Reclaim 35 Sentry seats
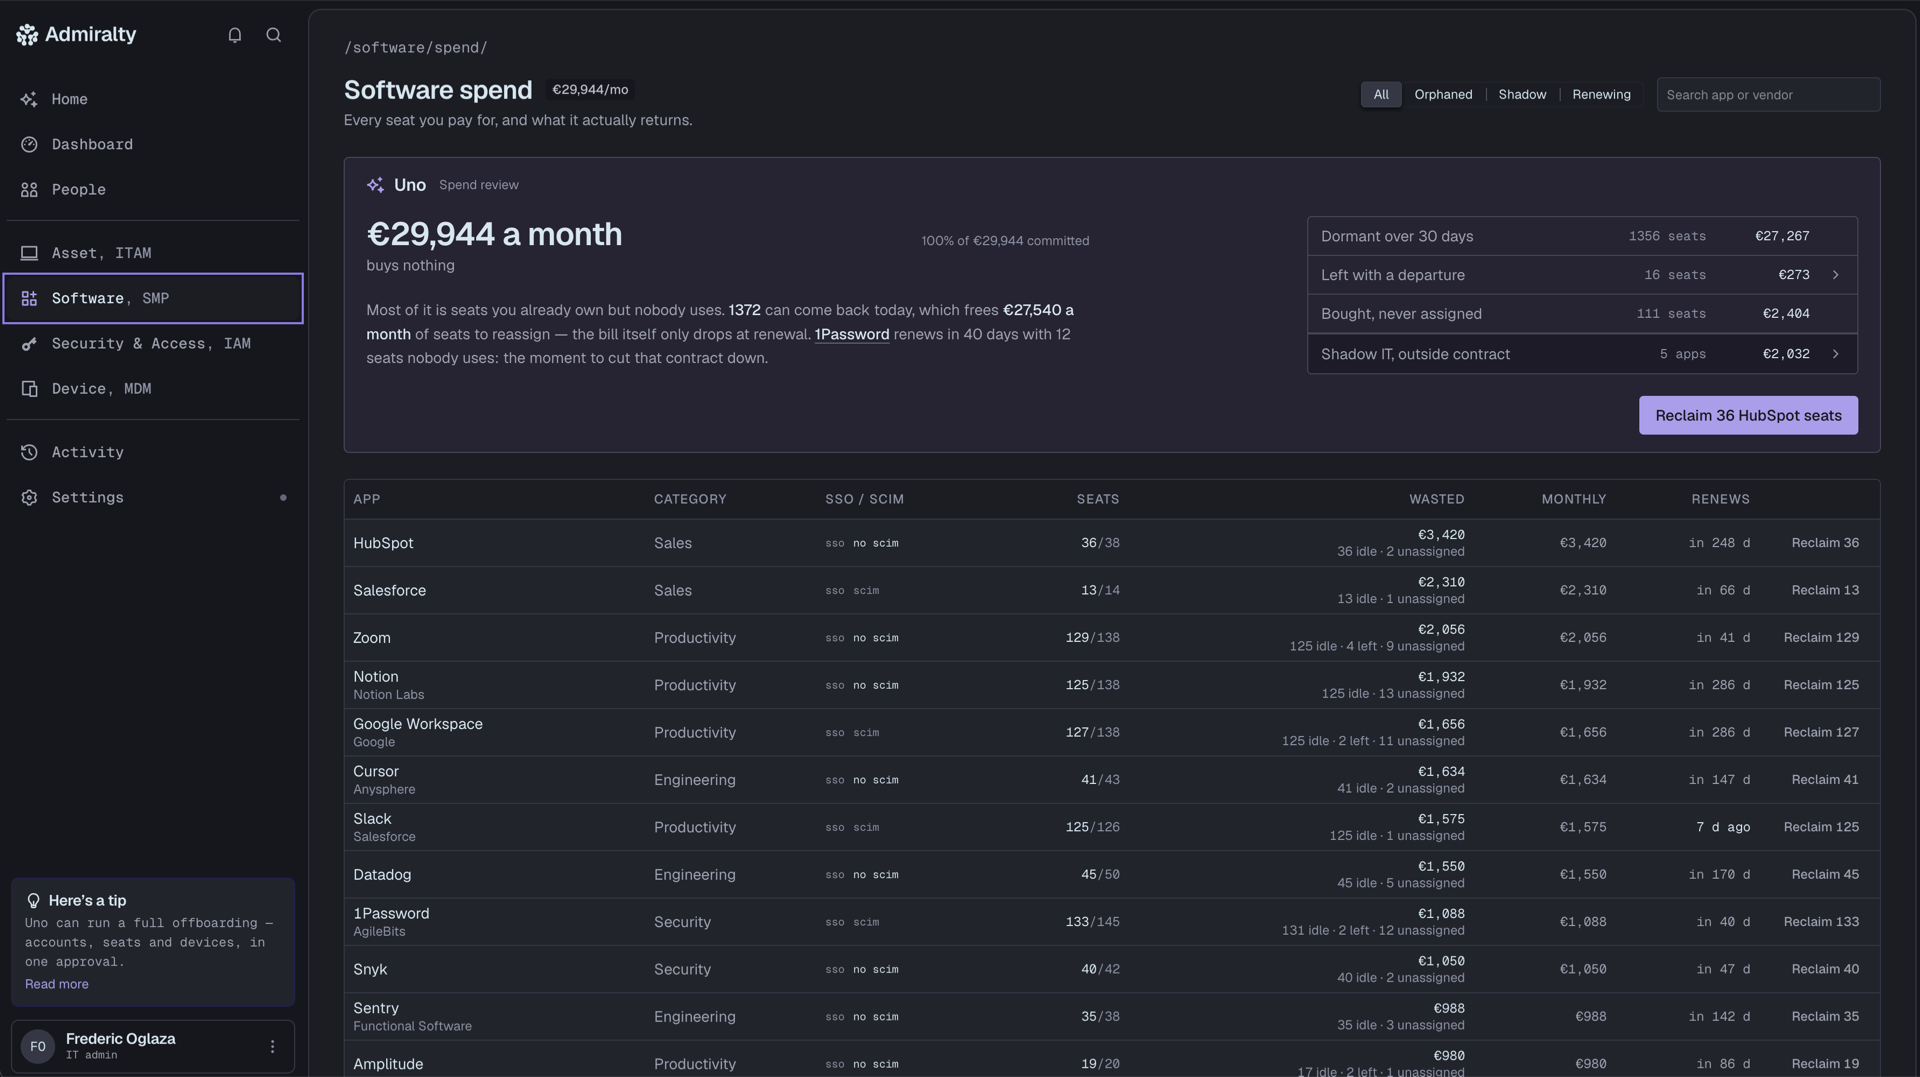 point(1825,1016)
